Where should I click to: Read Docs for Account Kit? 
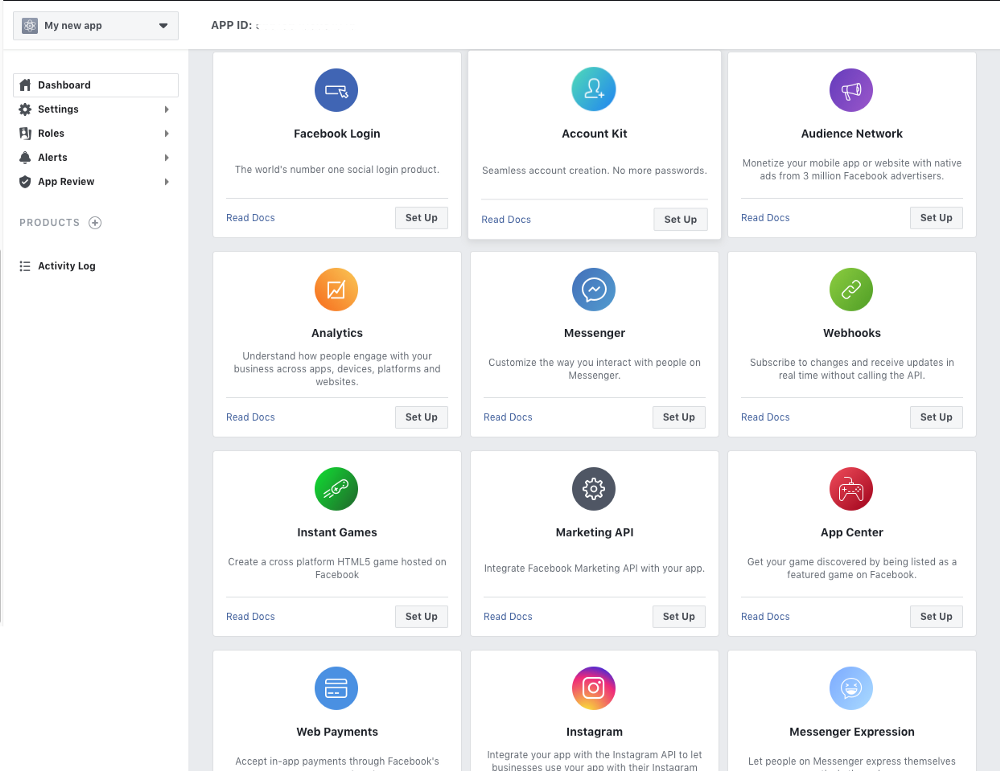(x=506, y=219)
